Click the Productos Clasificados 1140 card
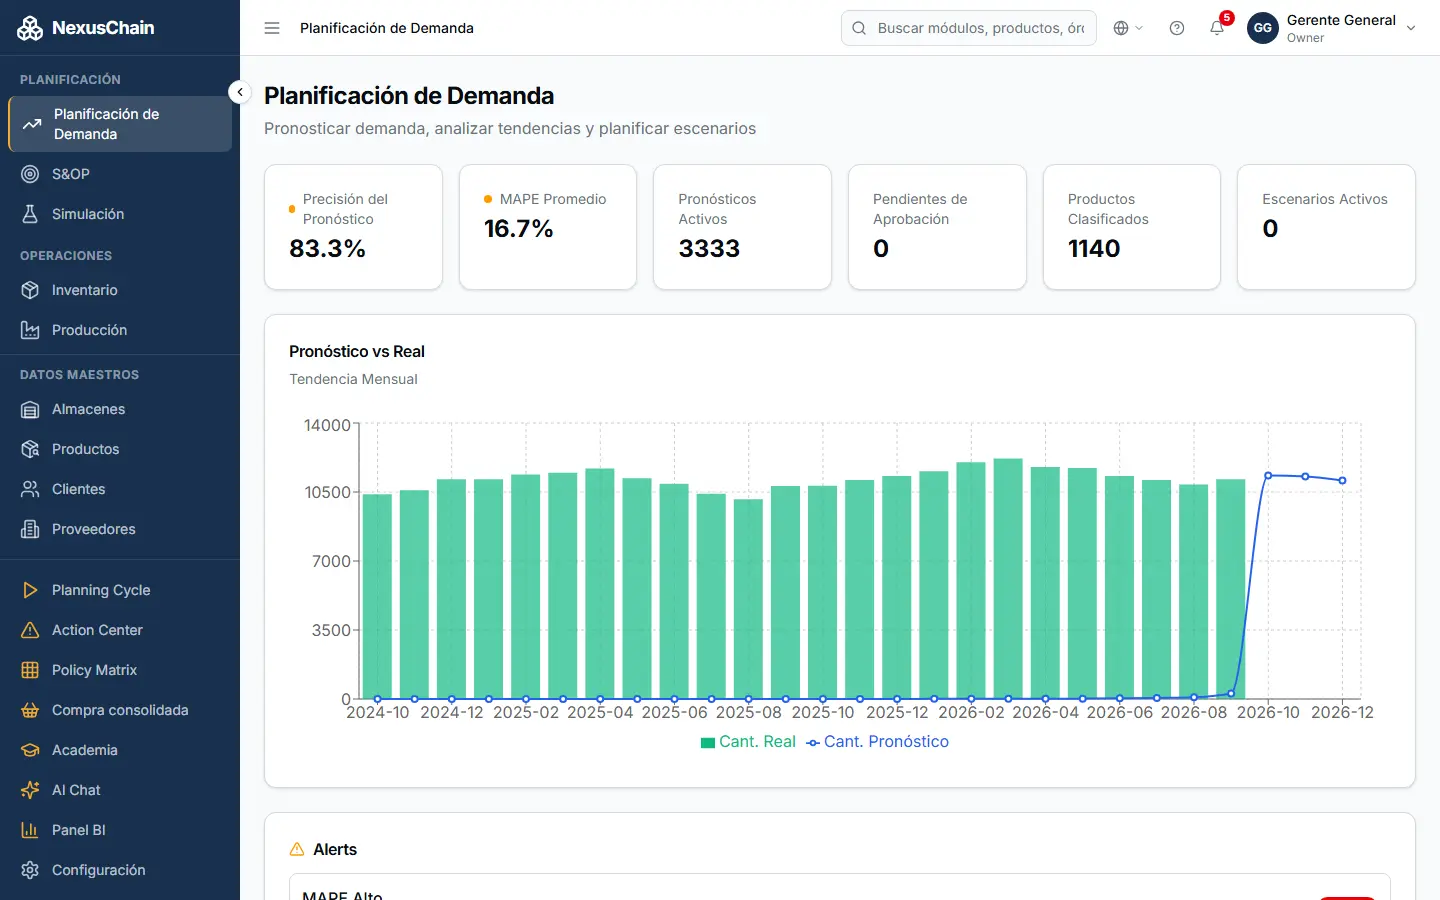This screenshot has width=1440, height=900. [1132, 227]
